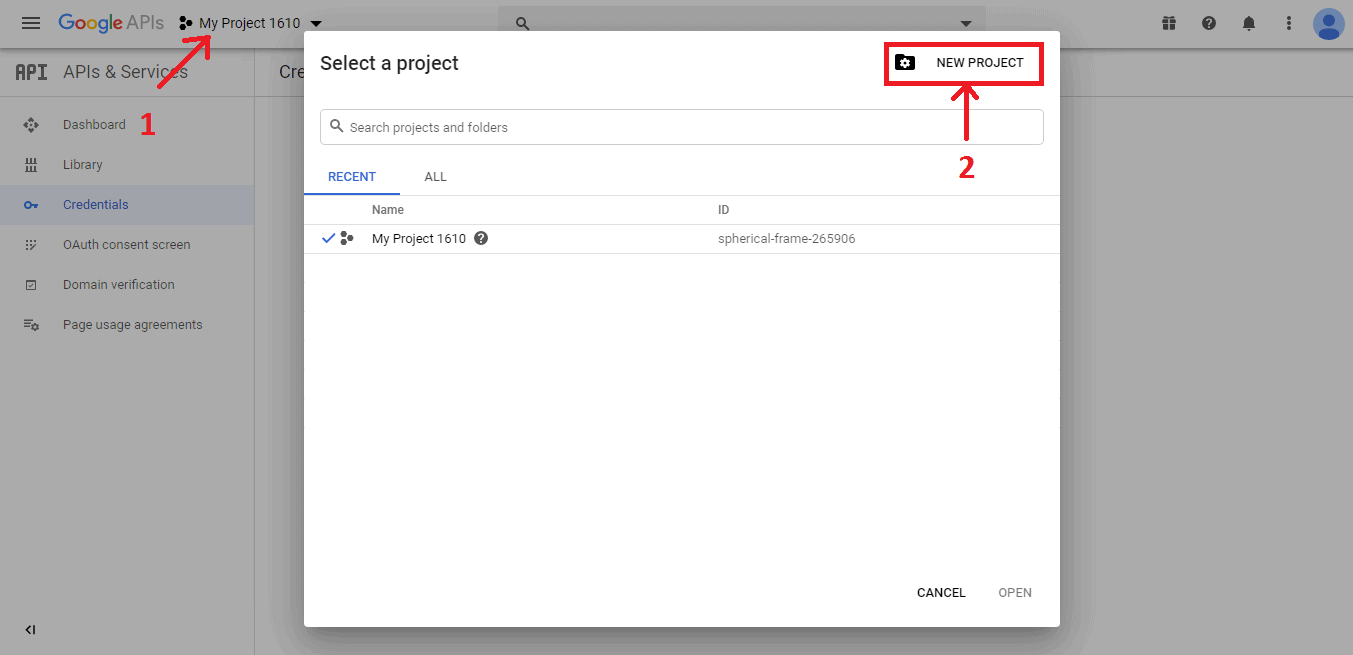Viewport: 1353px width, 655px height.
Task: Click the Google APIs logo
Action: tap(111, 23)
